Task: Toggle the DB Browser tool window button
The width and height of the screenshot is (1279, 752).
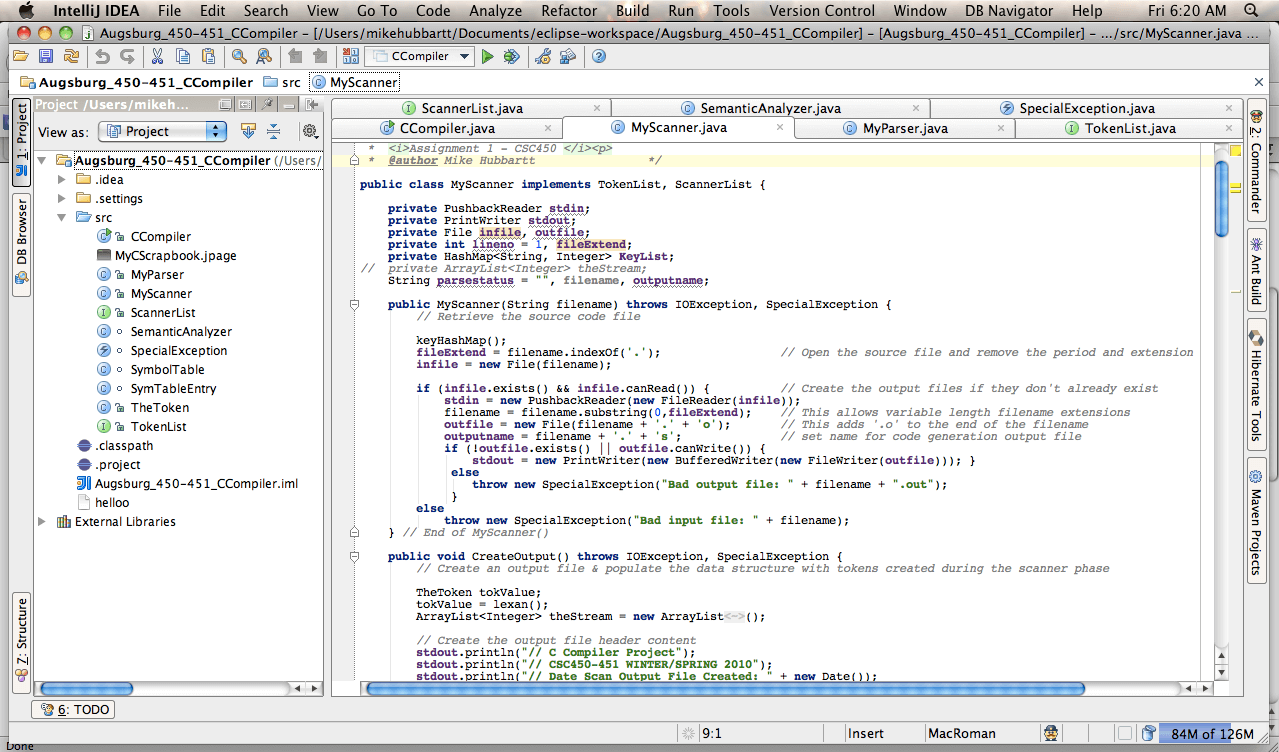Action: (20, 245)
